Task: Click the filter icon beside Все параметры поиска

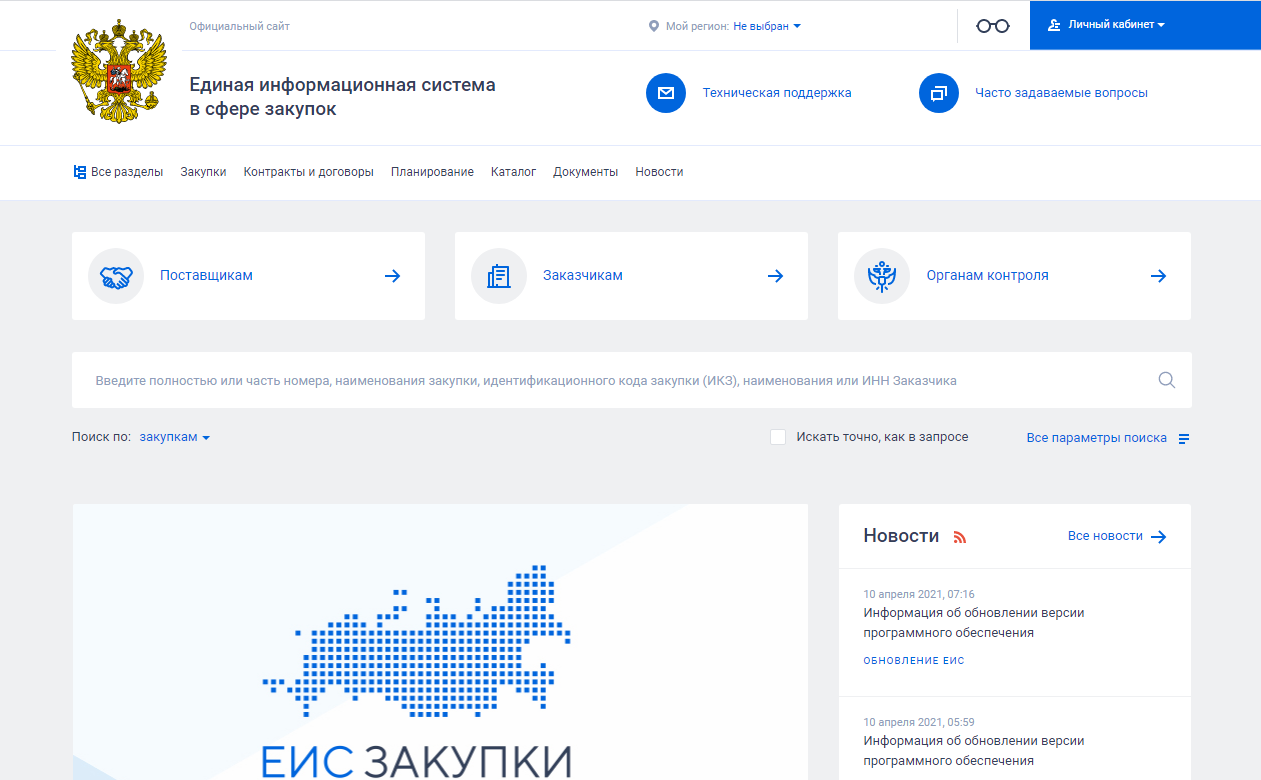Action: pos(1183,438)
